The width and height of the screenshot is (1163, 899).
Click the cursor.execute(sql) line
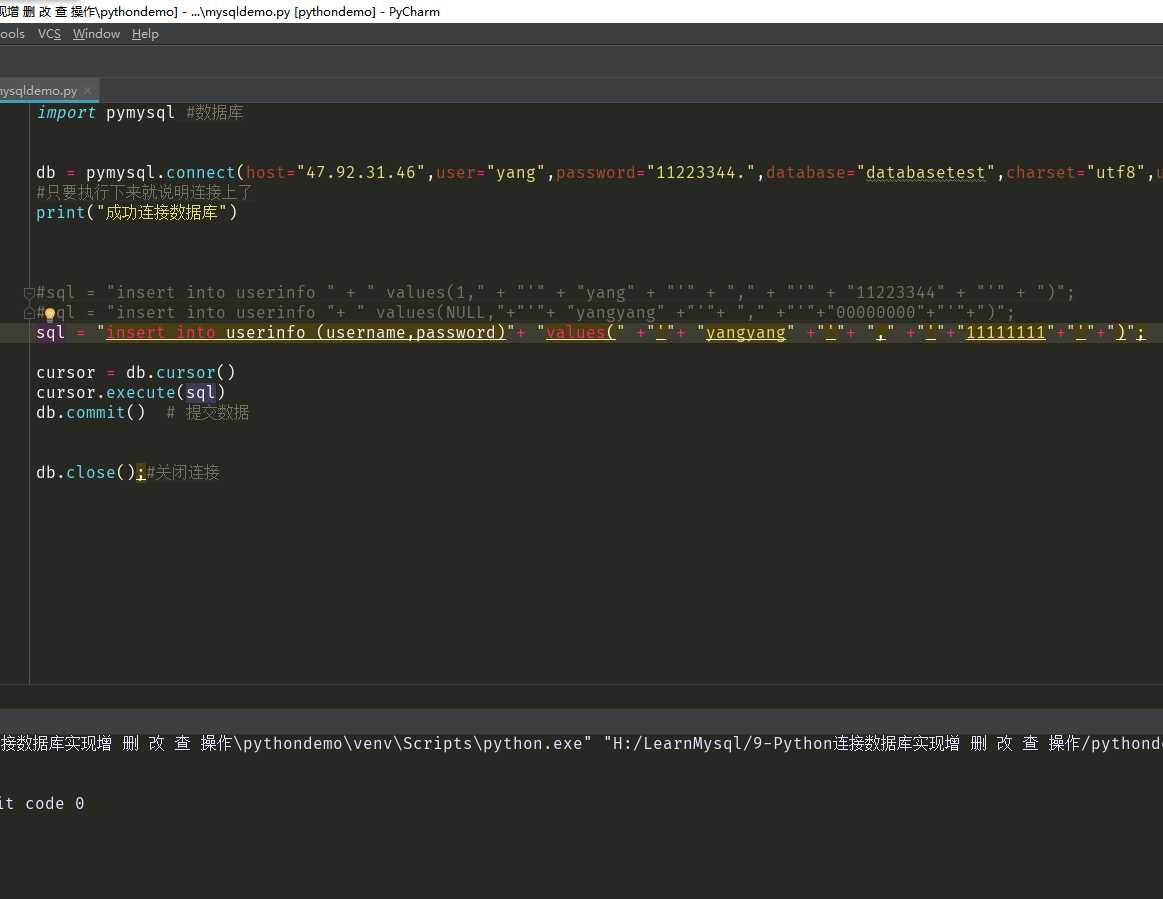[x=131, y=393]
